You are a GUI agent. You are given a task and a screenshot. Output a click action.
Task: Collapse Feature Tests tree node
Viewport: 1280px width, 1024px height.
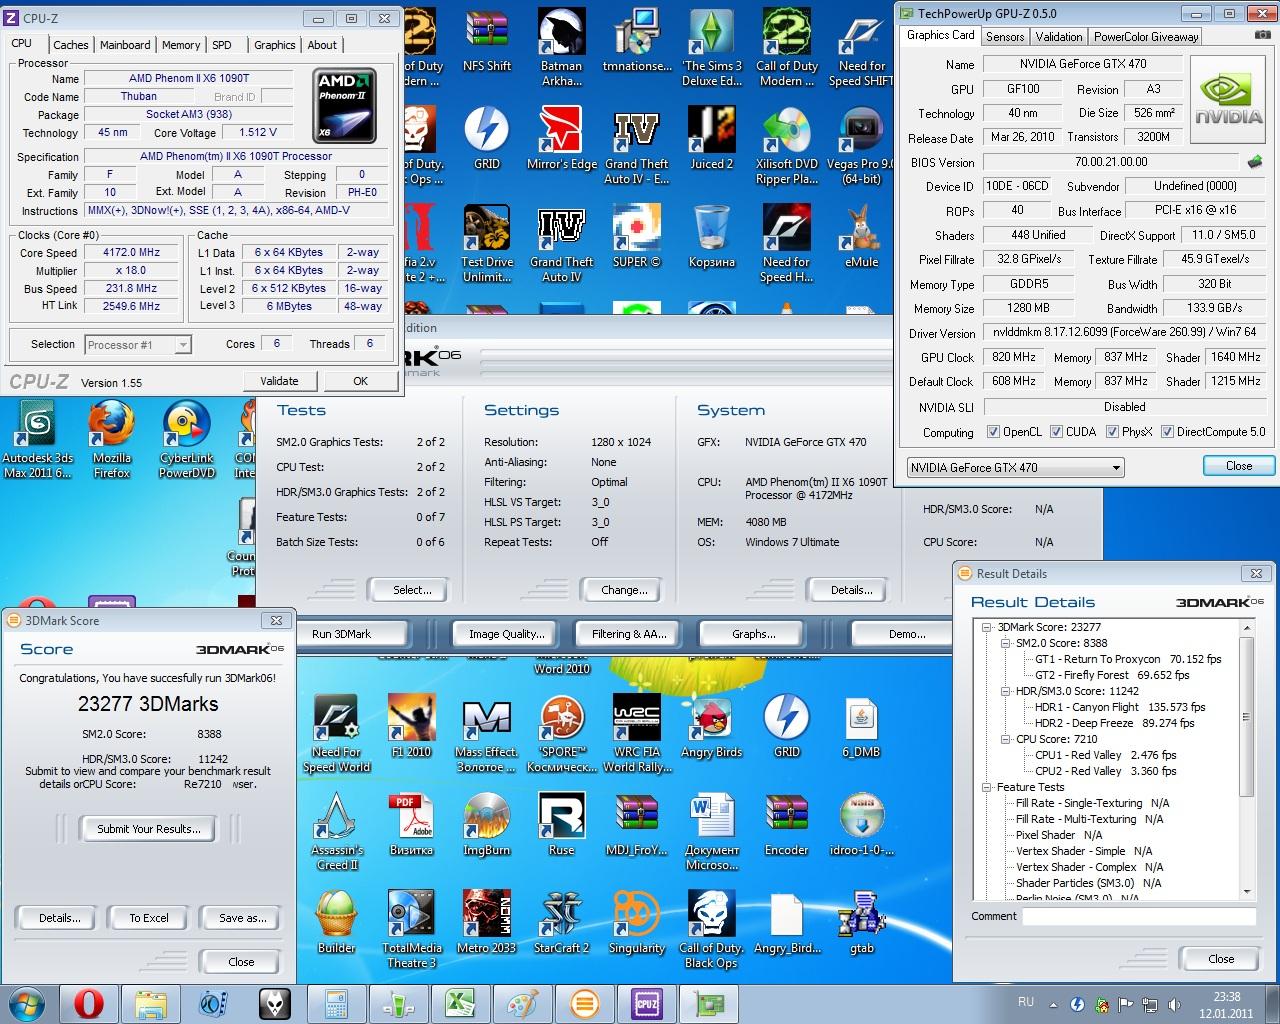tap(987, 787)
